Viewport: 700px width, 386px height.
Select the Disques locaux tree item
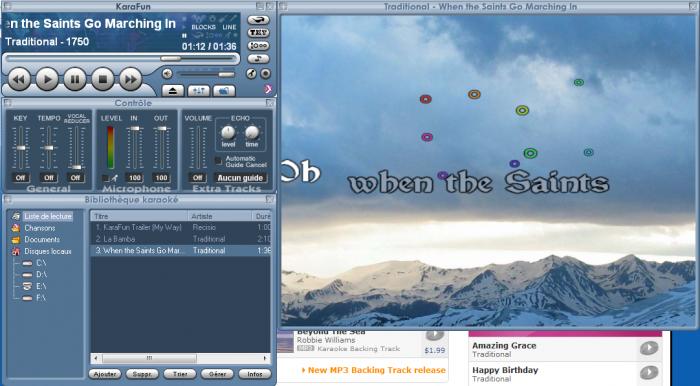[x=48, y=251]
